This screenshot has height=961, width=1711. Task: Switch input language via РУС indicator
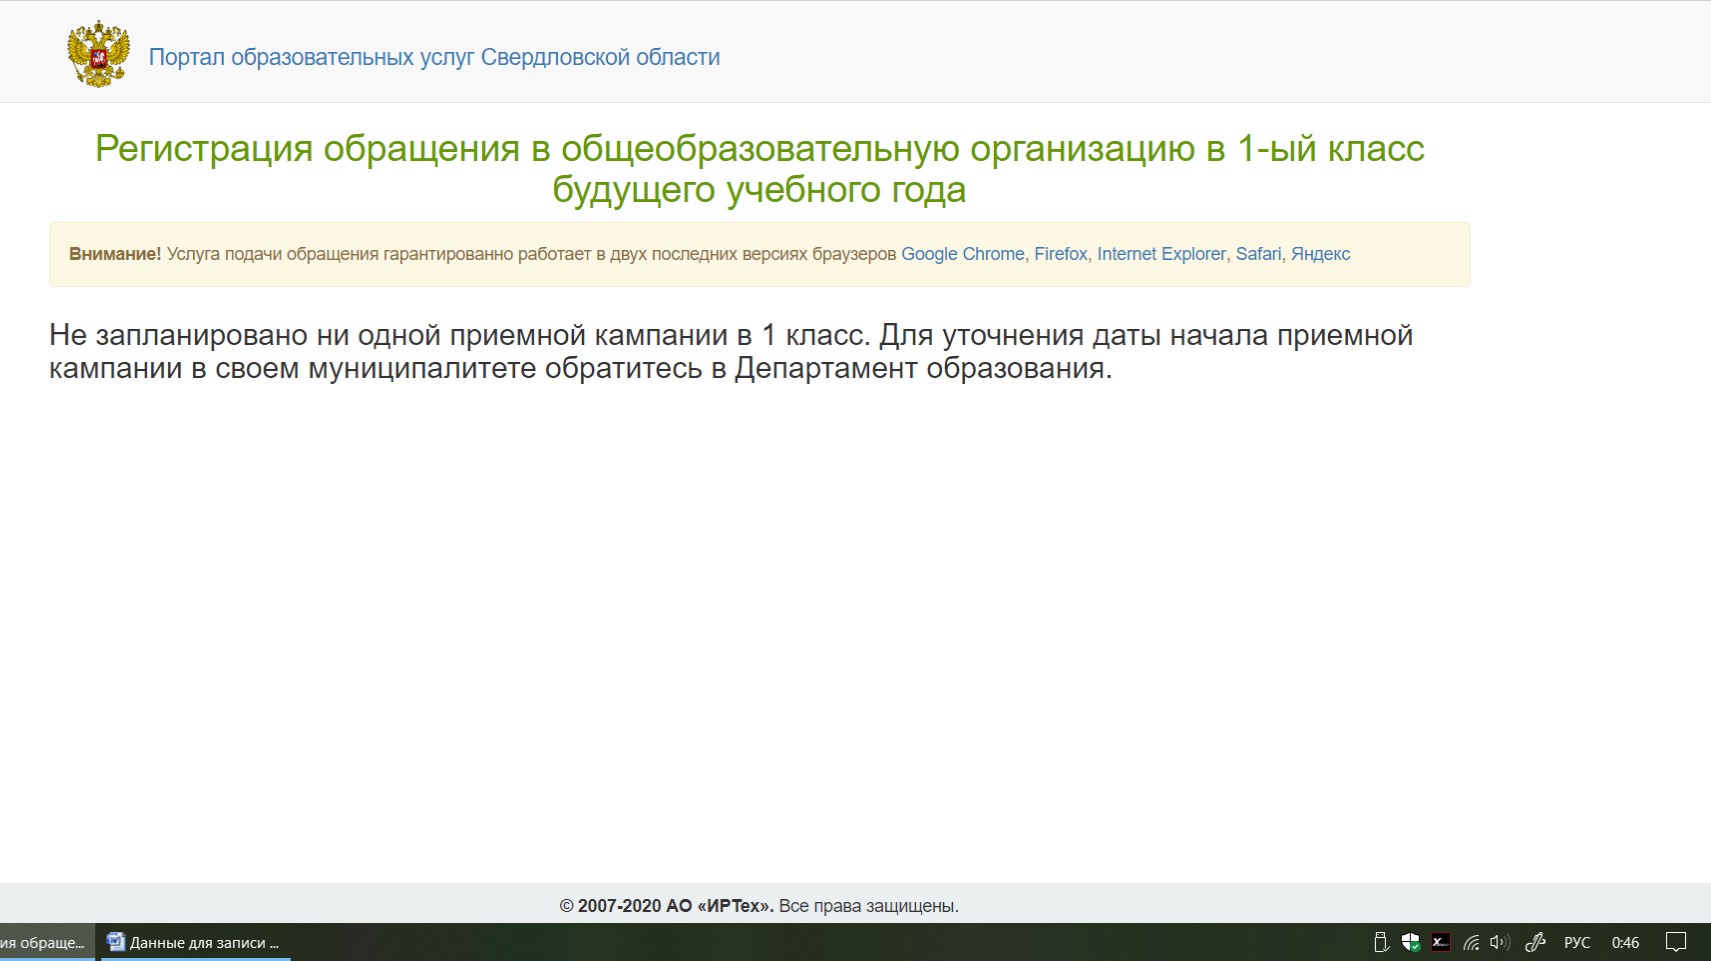(1577, 942)
